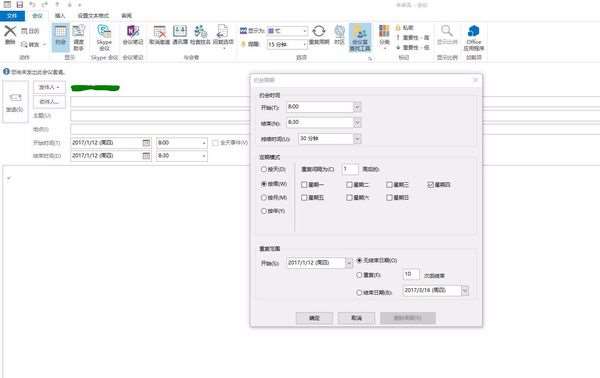Open meeting start time 8:00 dropdown
Screen dimensions: 600x378
[204, 143]
